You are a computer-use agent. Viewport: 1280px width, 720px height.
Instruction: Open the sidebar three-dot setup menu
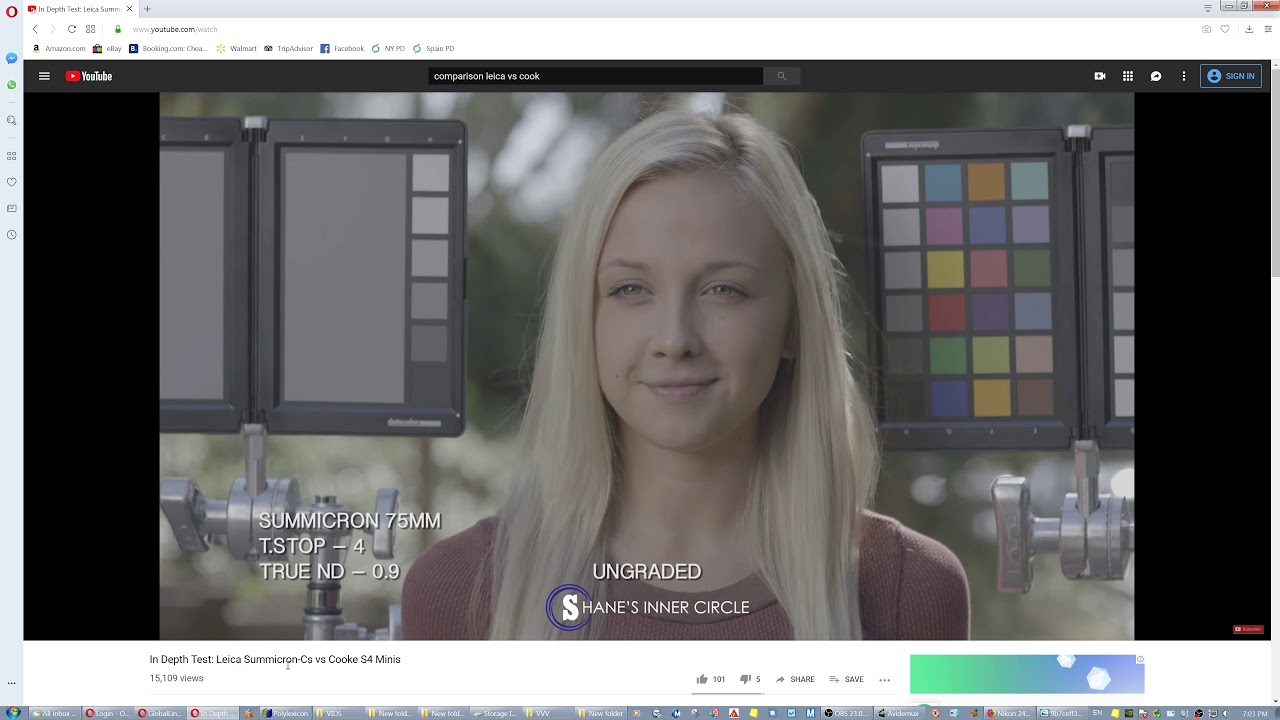pos(11,683)
